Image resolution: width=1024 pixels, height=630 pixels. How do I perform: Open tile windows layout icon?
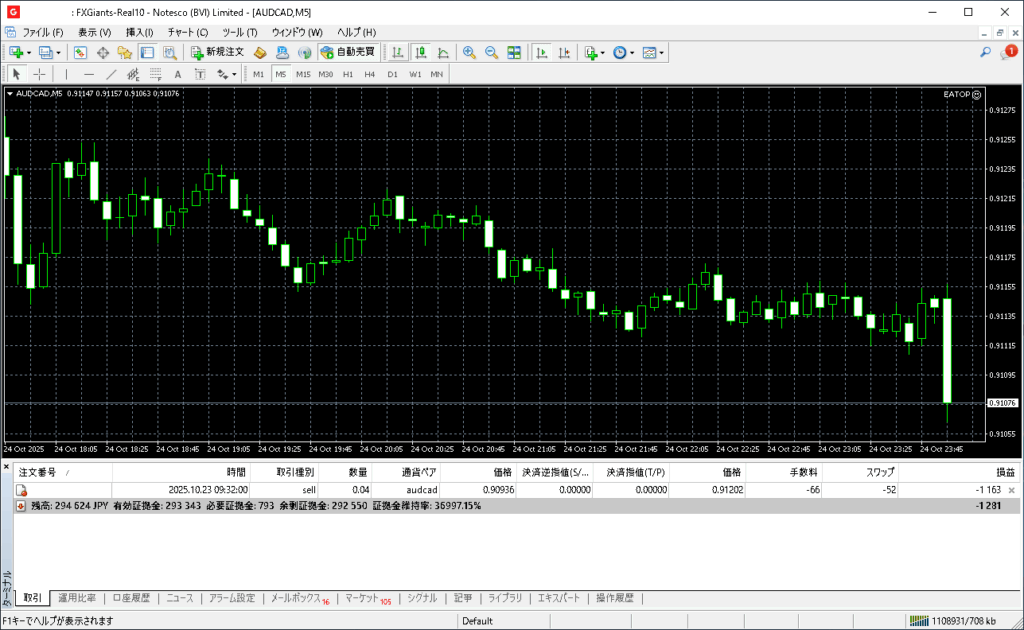click(514, 52)
